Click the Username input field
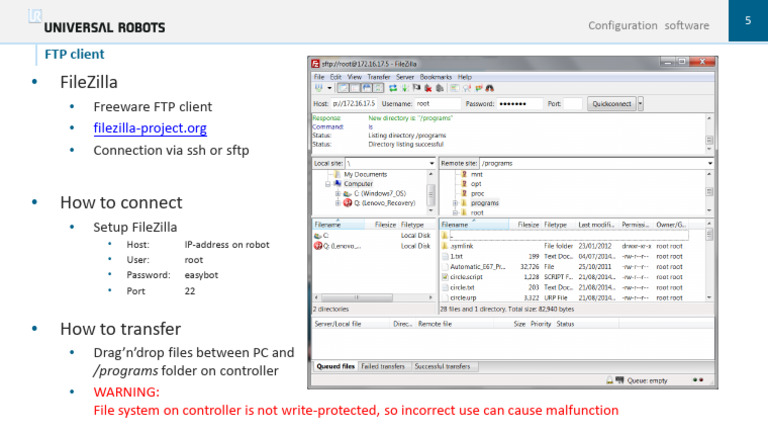 [437, 104]
